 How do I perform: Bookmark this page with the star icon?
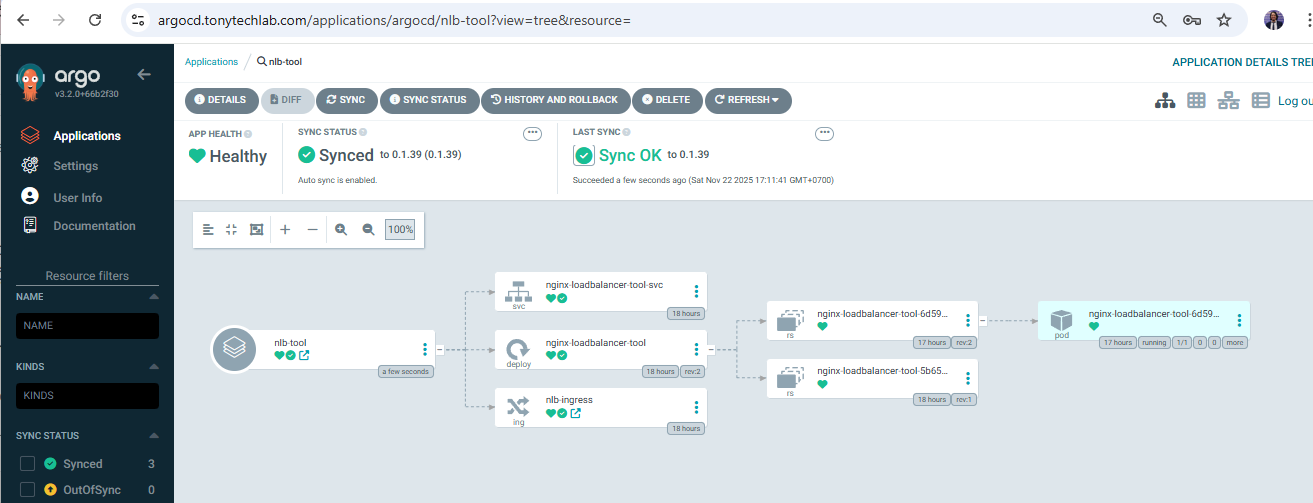click(x=1224, y=20)
